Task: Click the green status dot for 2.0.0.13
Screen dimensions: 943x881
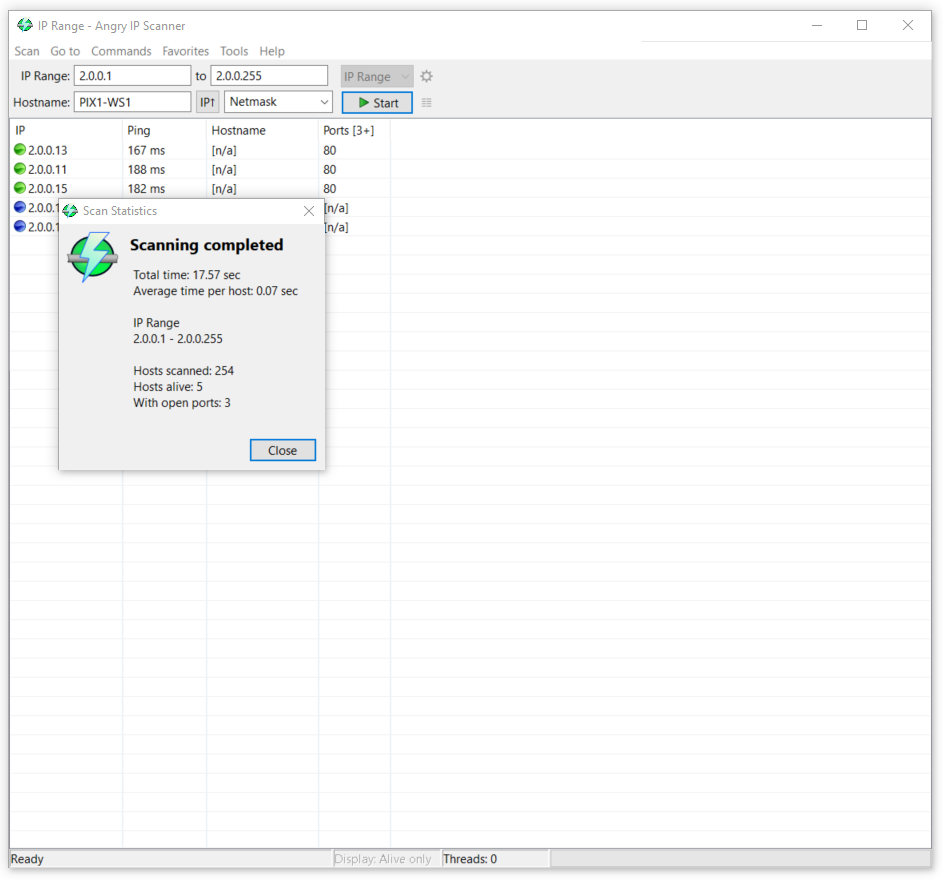Action: pos(20,150)
